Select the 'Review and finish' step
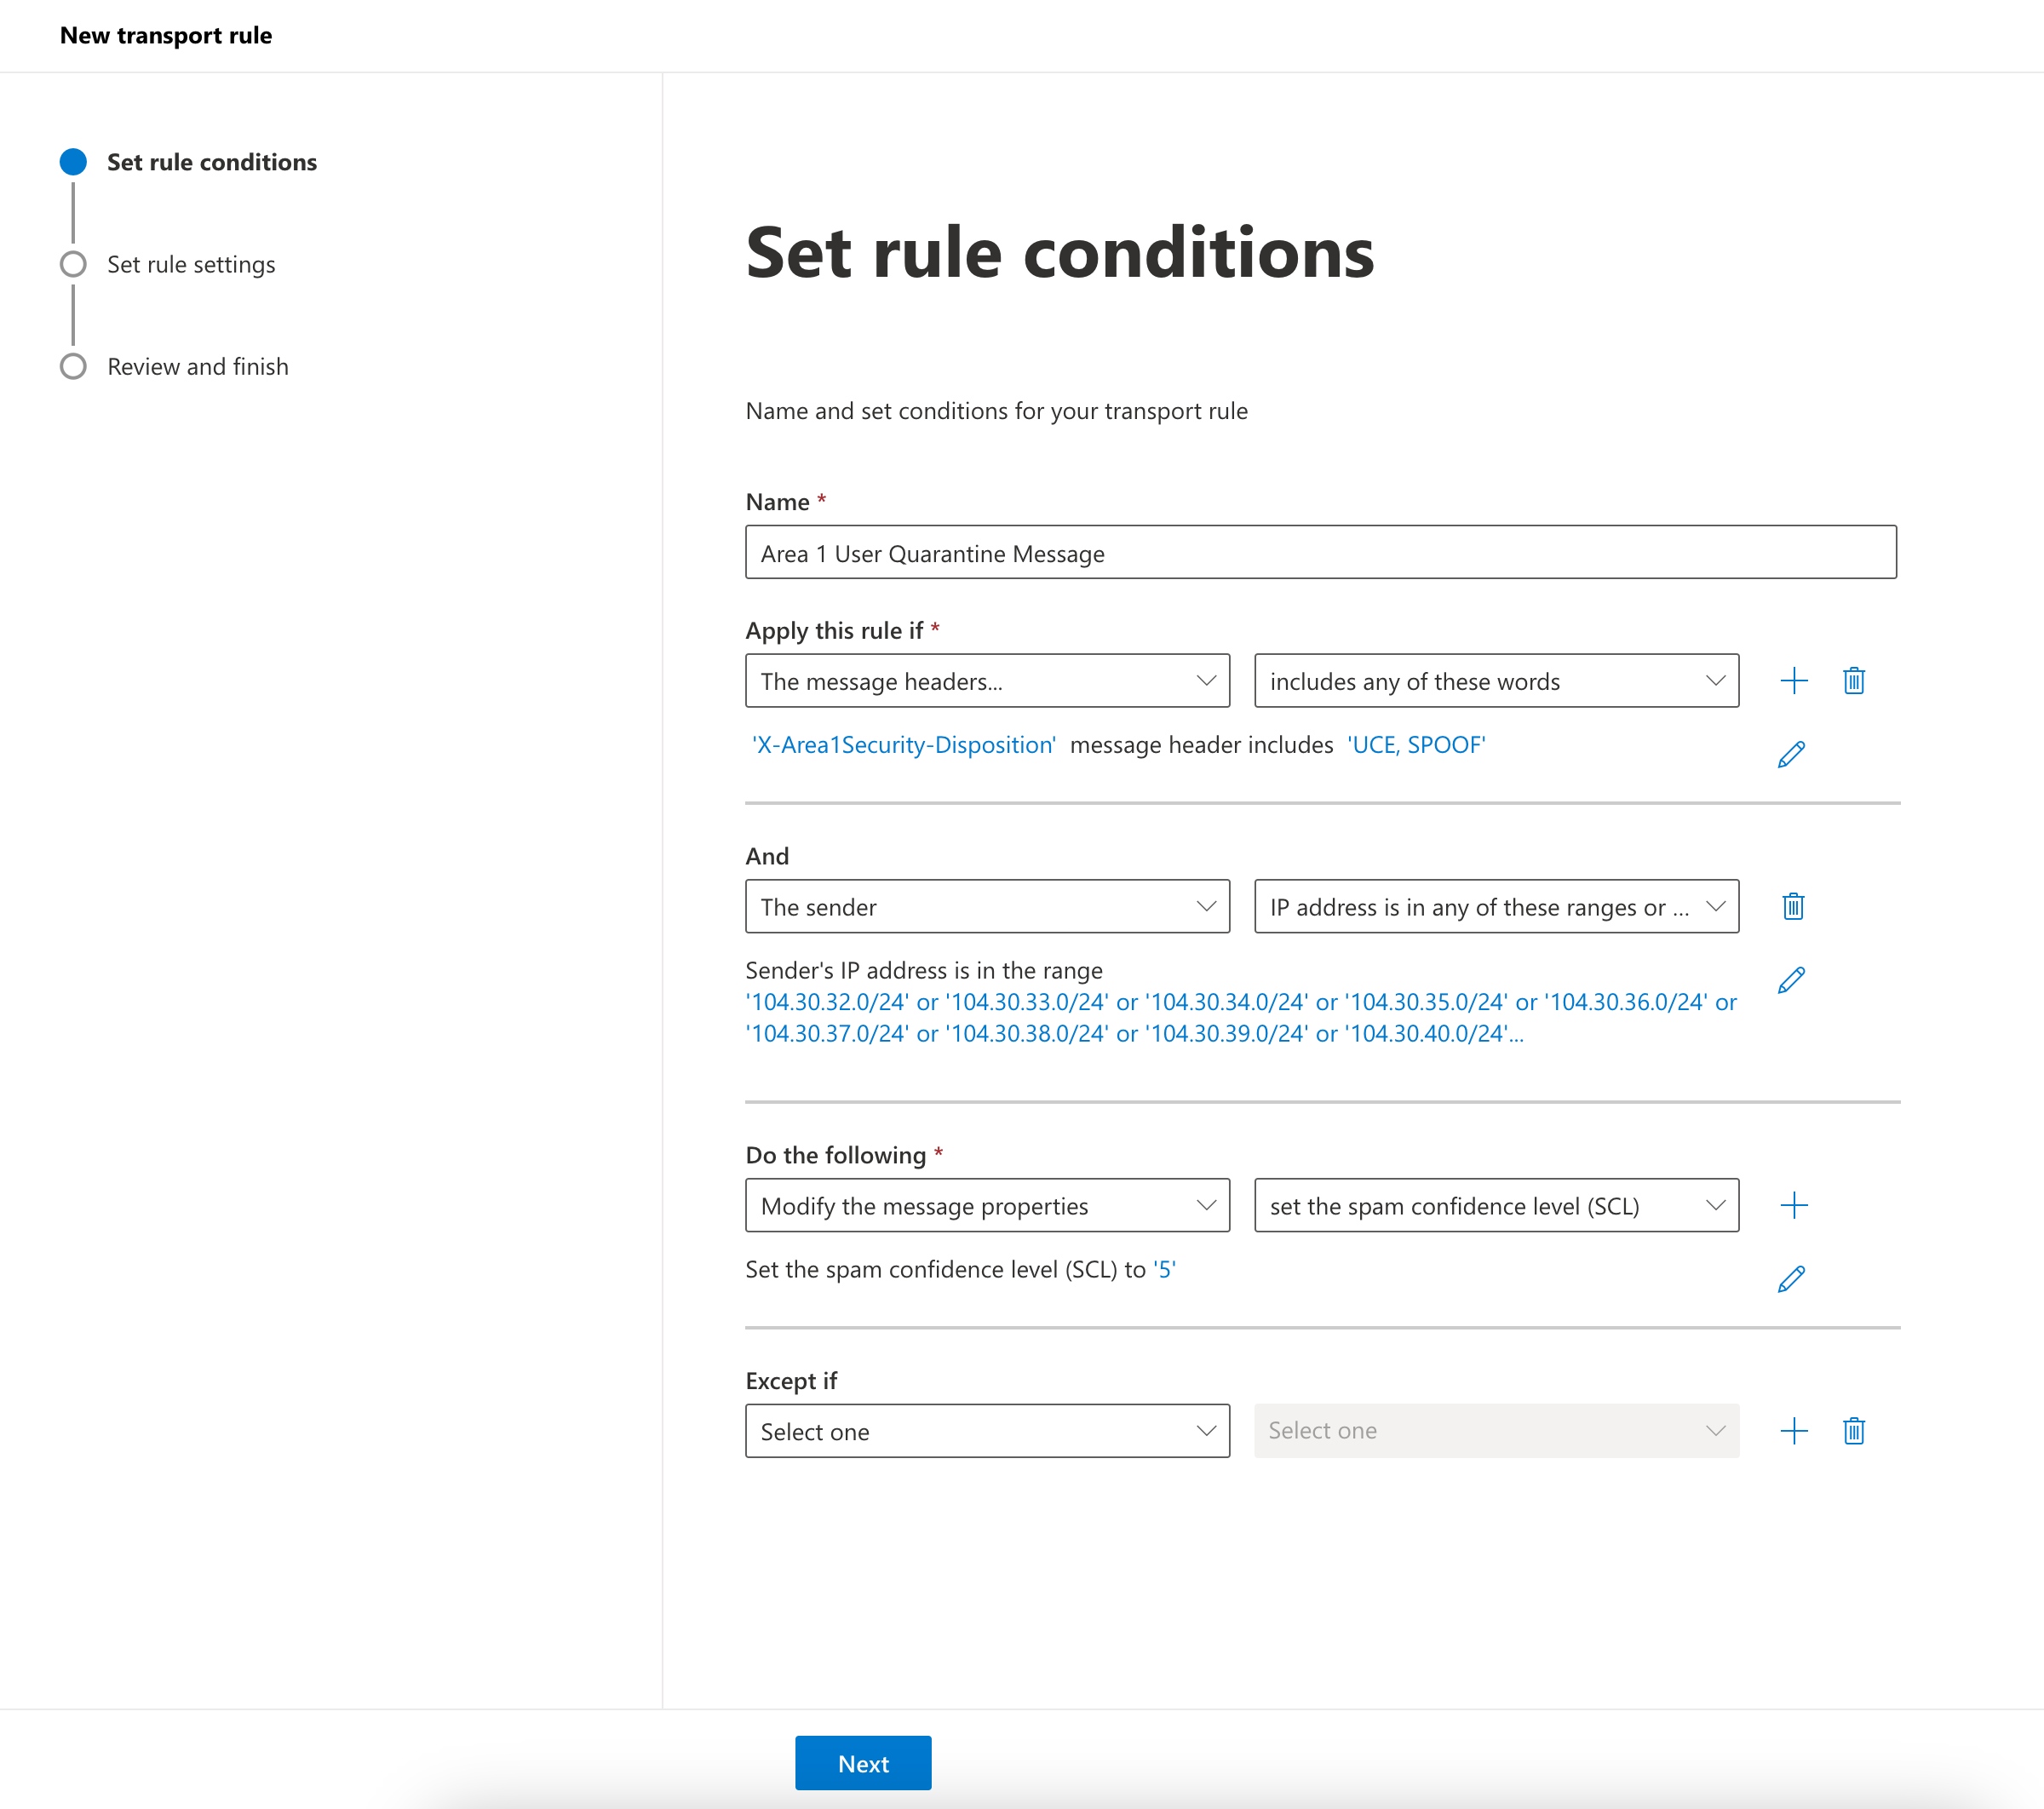2044x1809 pixels. (x=197, y=366)
